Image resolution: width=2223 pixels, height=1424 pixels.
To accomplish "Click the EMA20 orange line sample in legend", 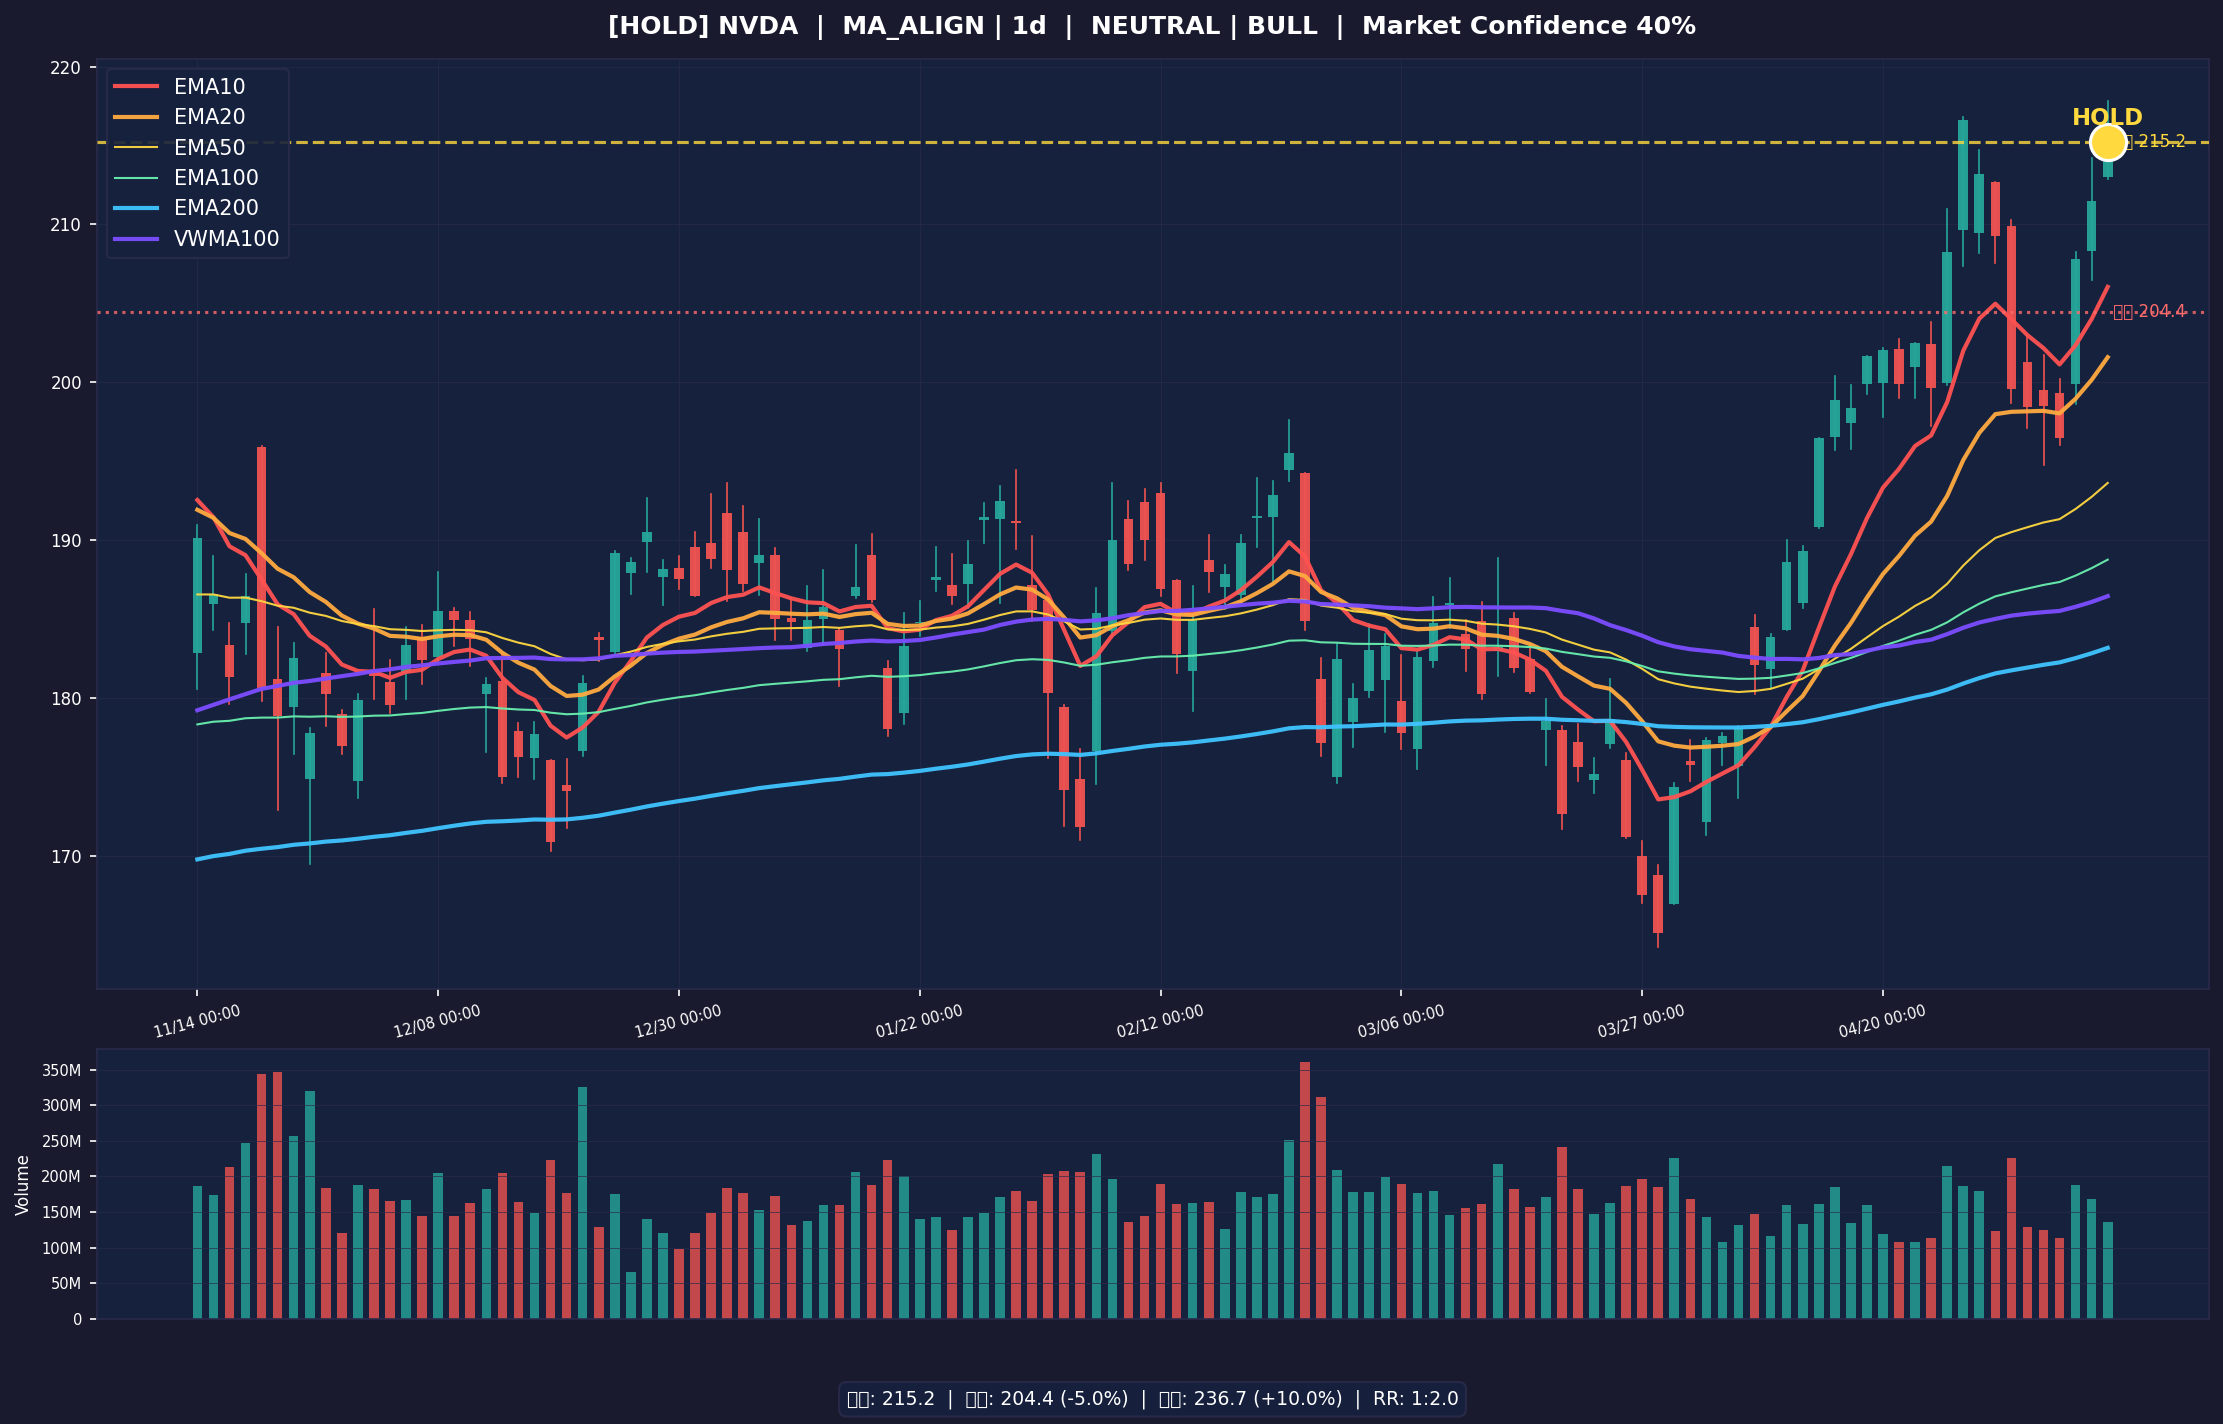I will (x=137, y=118).
